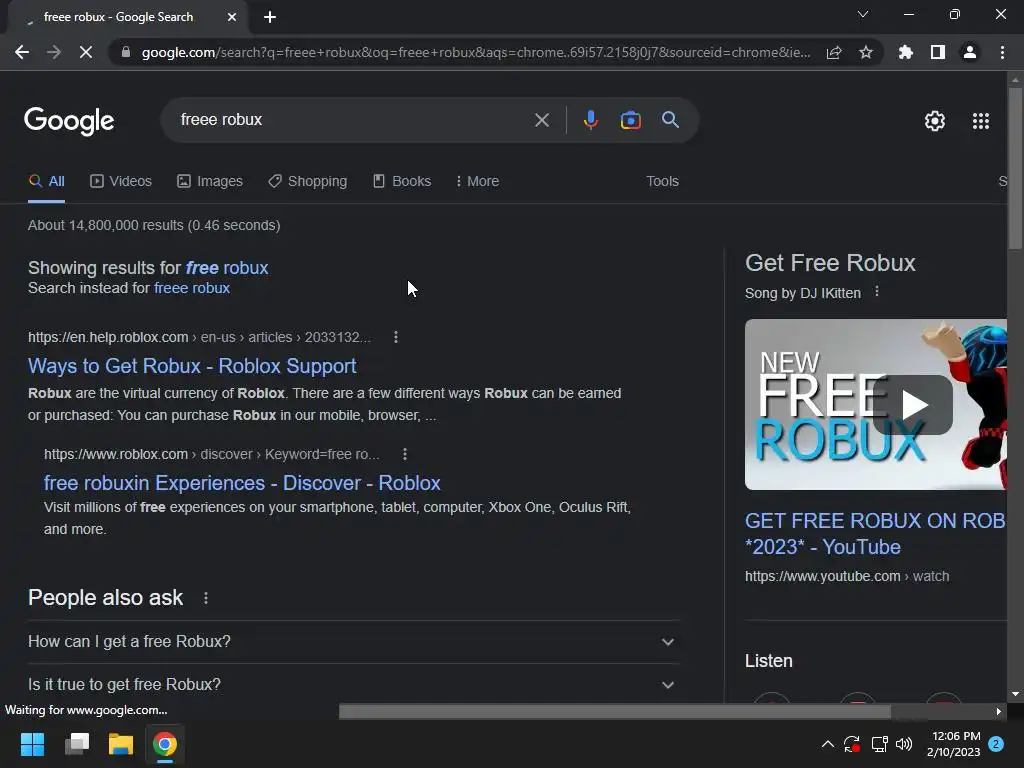
Task: Click the forward navigation arrow
Action: [x=54, y=52]
